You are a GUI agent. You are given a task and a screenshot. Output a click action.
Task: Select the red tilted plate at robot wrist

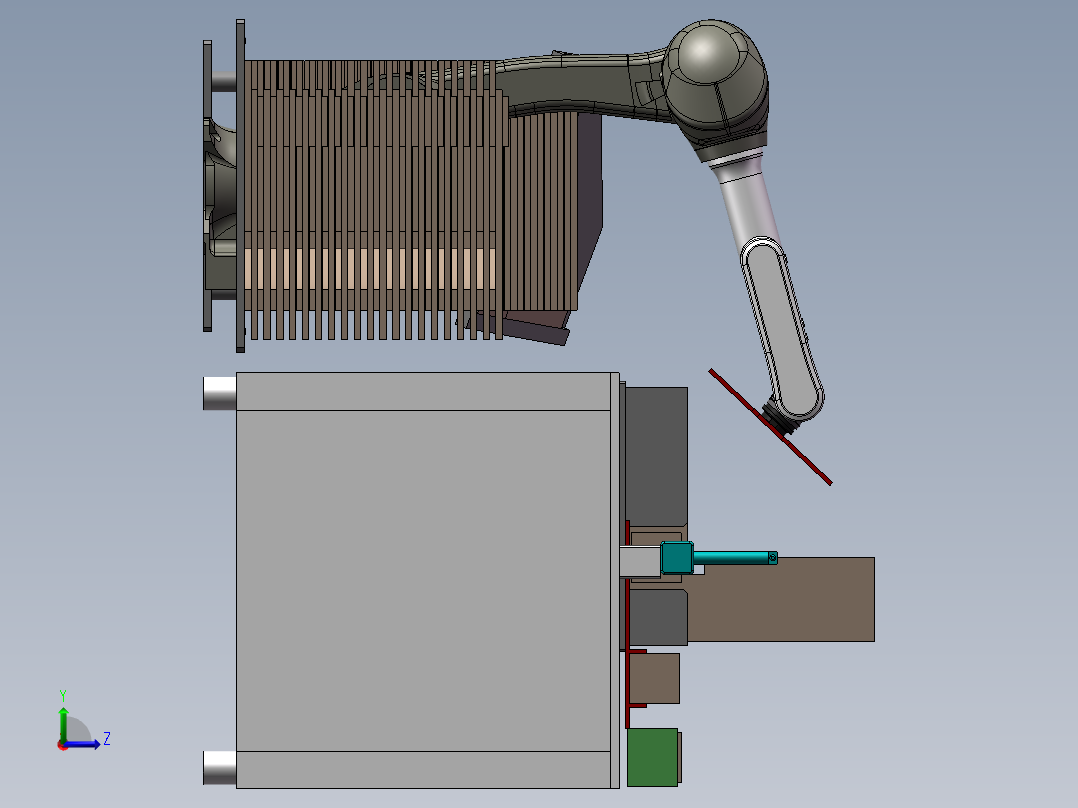[x=770, y=426]
